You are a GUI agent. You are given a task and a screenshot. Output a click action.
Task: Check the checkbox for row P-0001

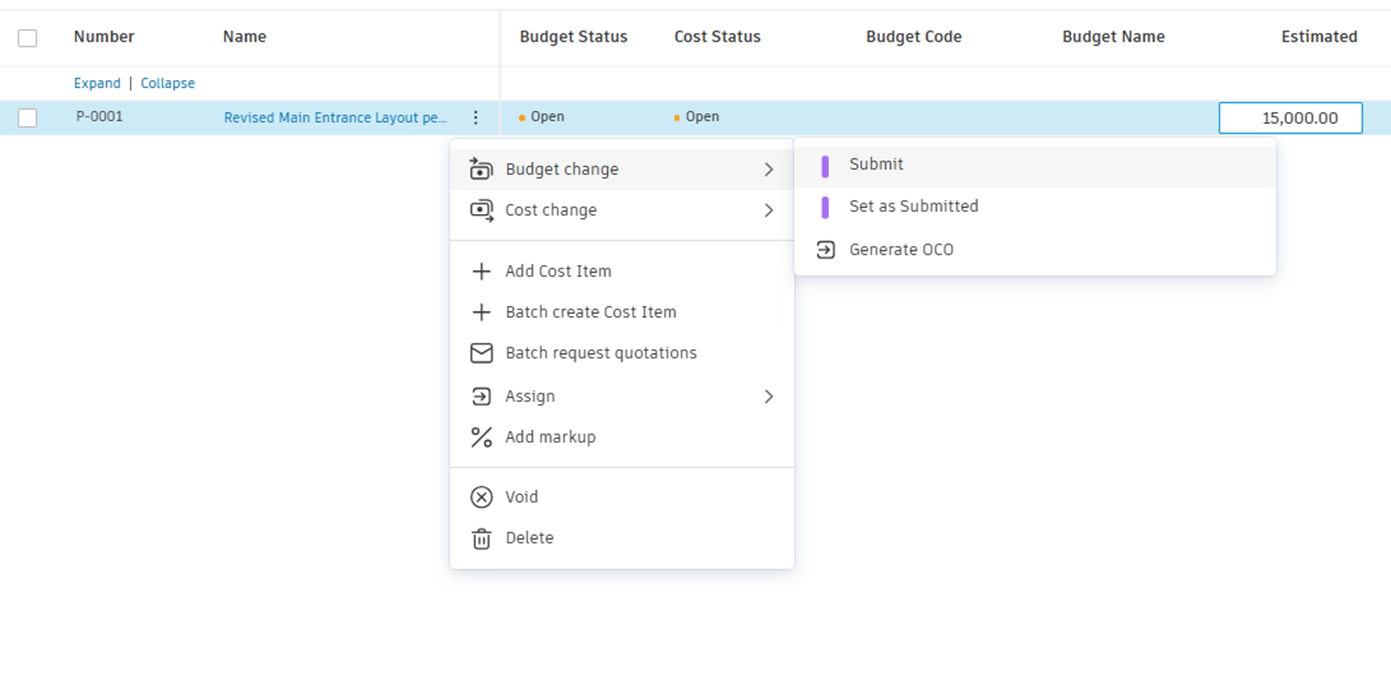(27, 117)
